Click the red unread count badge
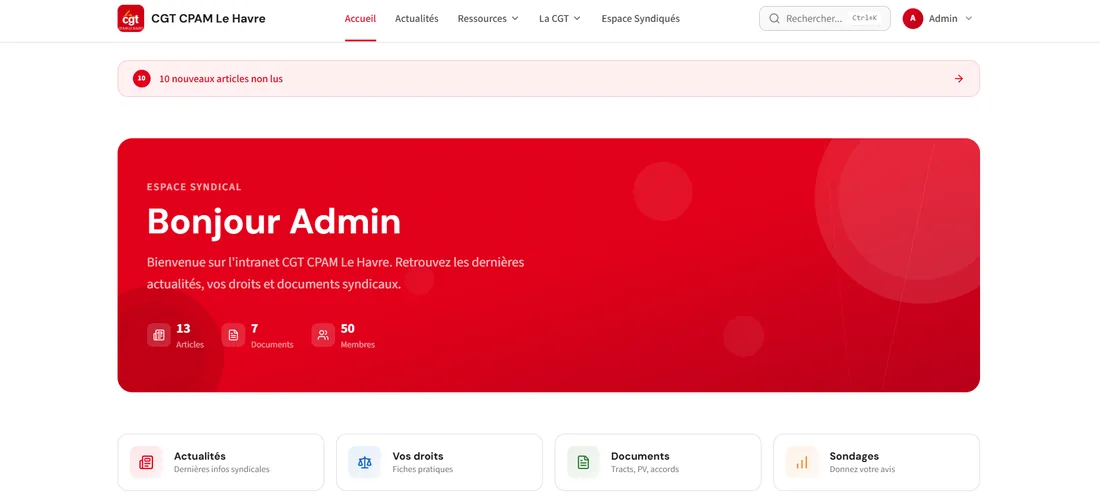 (x=142, y=79)
